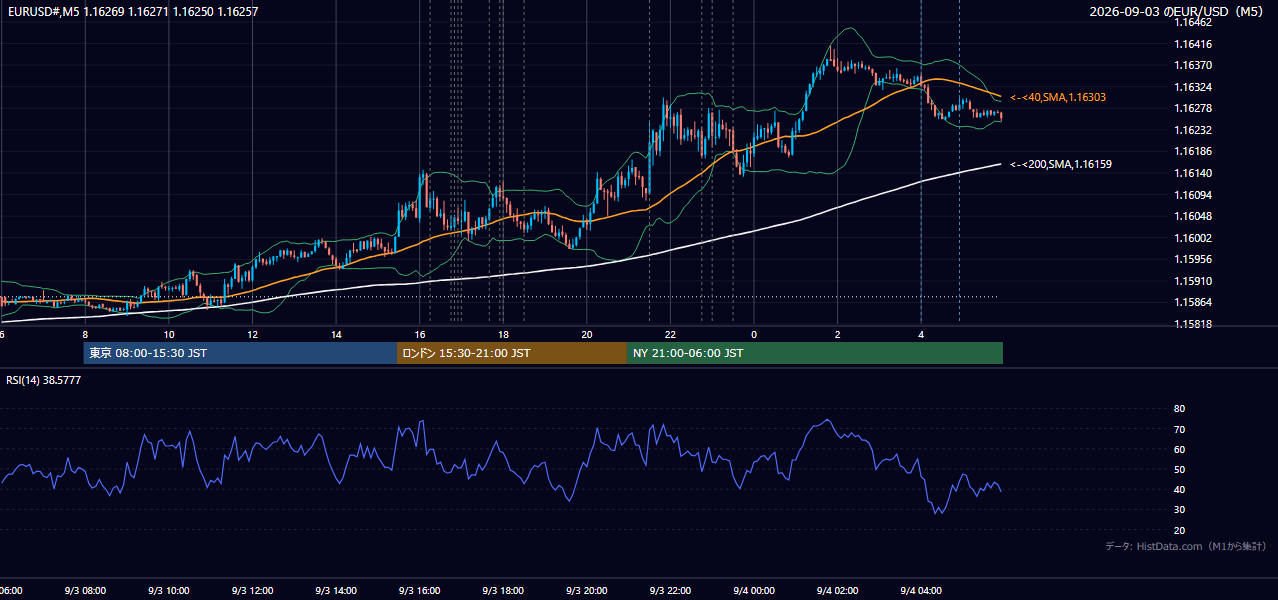Click hour tick '10' above the session bars
1278x600 pixels.
(x=169, y=334)
